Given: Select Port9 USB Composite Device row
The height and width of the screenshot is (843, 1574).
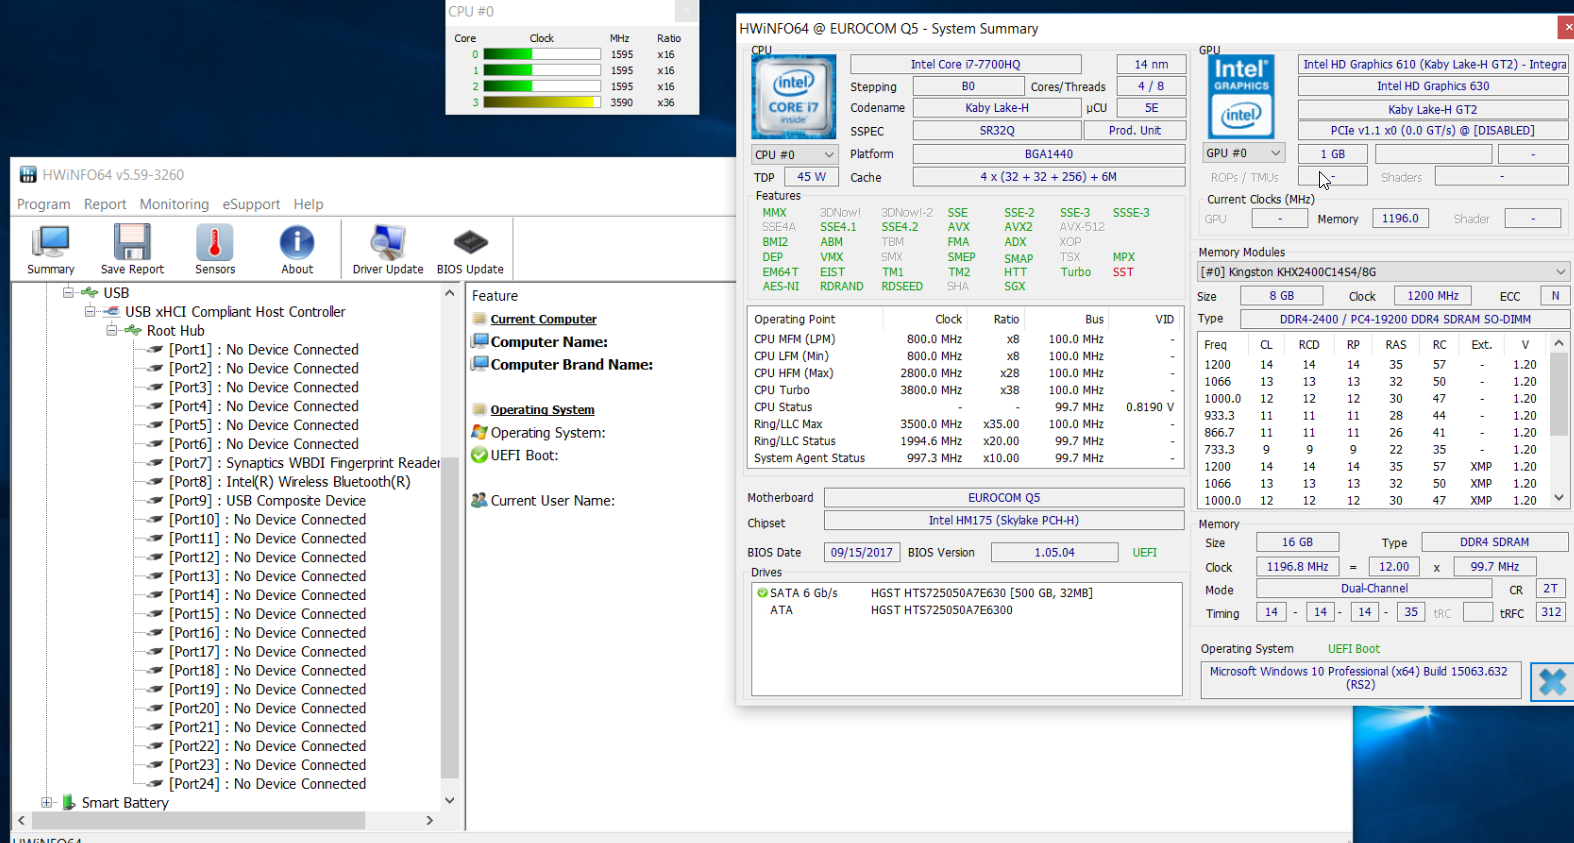Looking at the screenshot, I should [267, 501].
